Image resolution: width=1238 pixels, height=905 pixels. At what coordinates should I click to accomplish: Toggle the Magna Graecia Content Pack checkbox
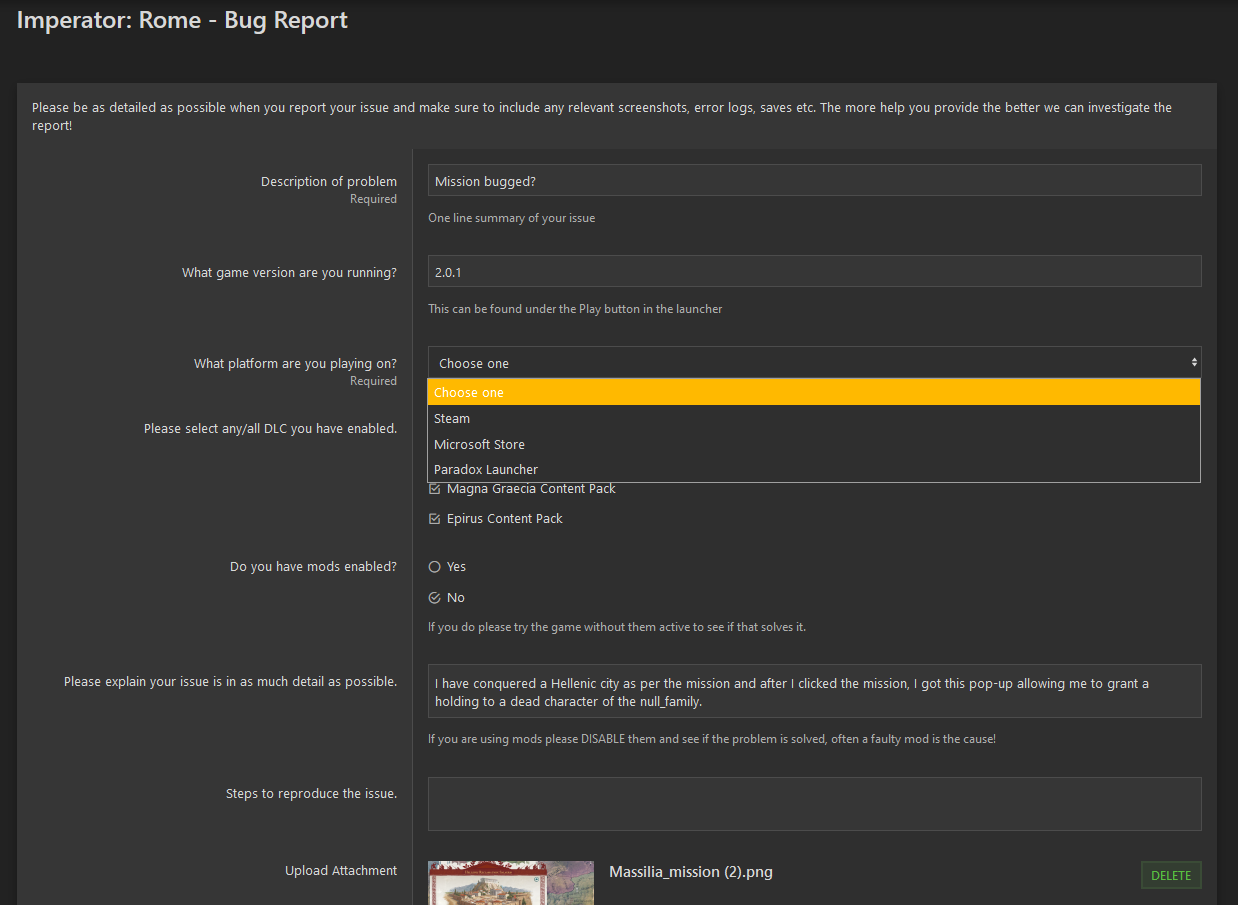point(434,489)
